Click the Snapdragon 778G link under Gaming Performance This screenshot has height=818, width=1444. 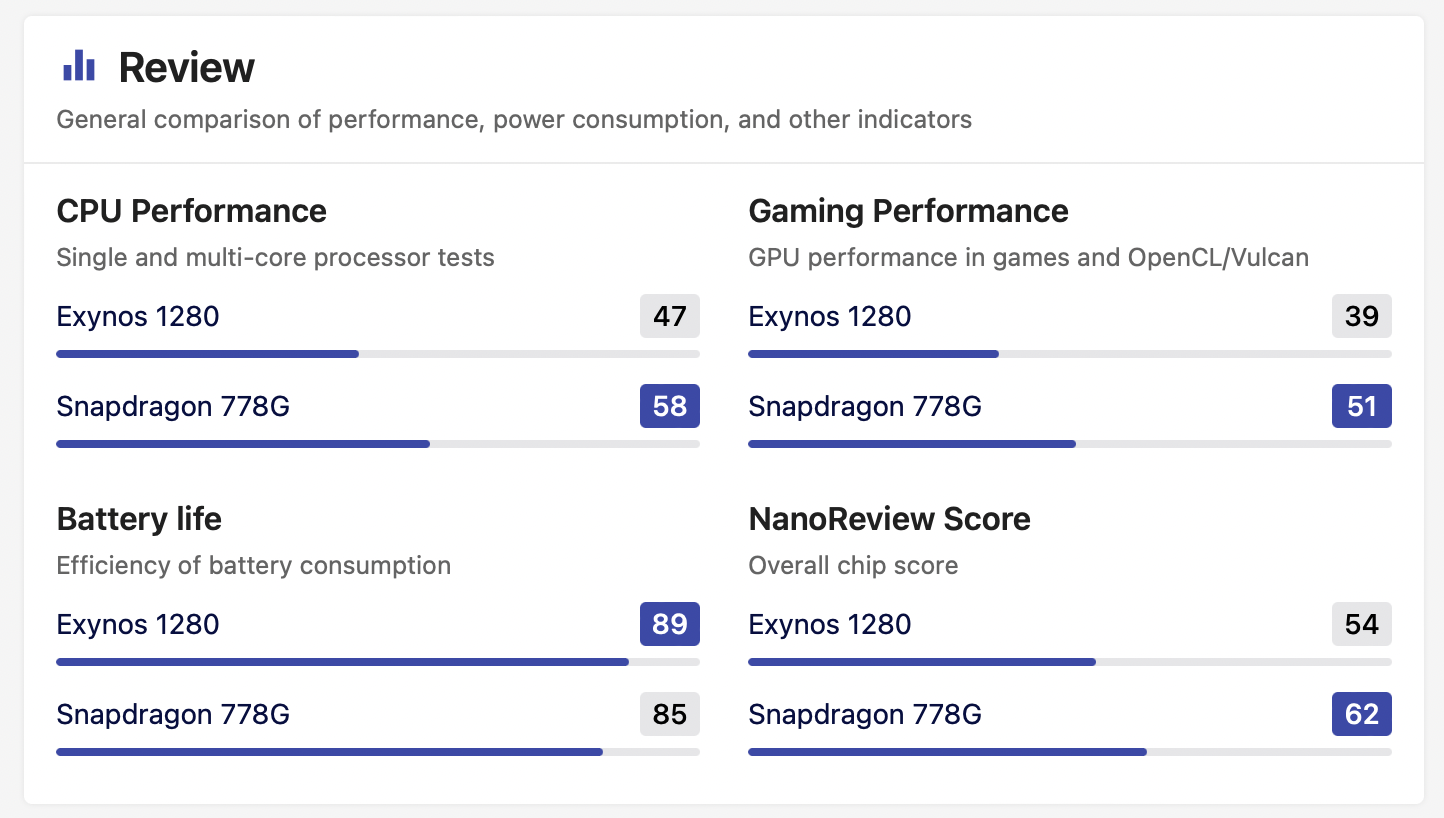[x=865, y=407]
